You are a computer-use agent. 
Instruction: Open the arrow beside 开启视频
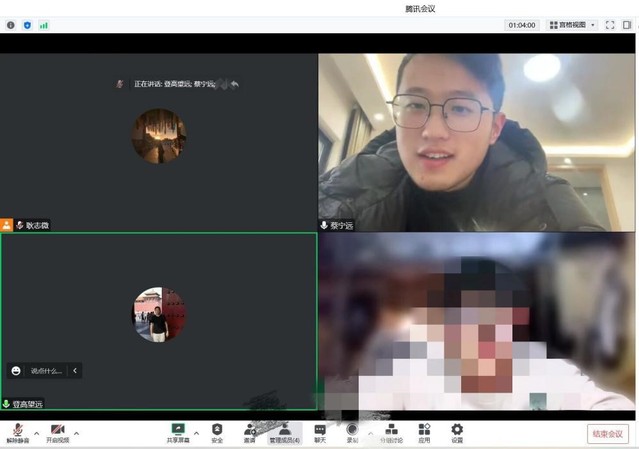click(x=77, y=433)
